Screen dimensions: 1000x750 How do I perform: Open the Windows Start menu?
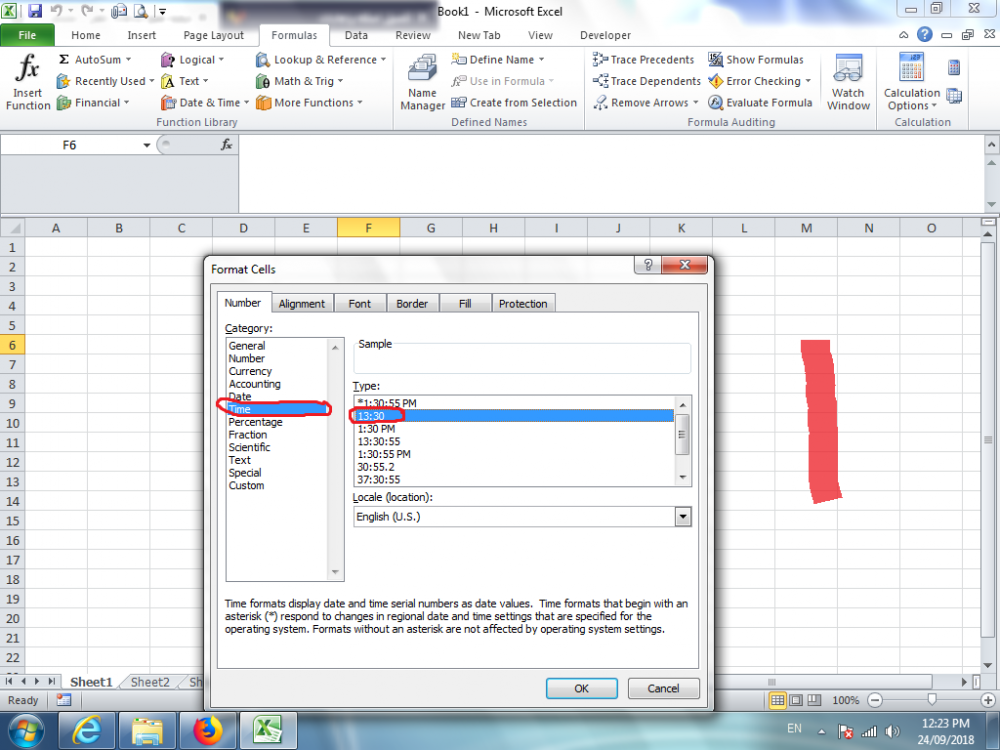tap(26, 730)
